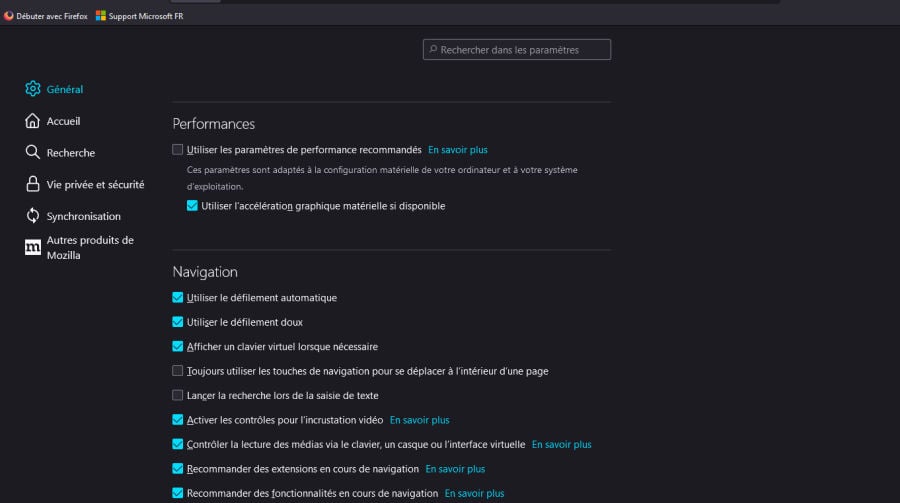Open En savoir plus link for performance settings
900x503 pixels.
coord(458,150)
